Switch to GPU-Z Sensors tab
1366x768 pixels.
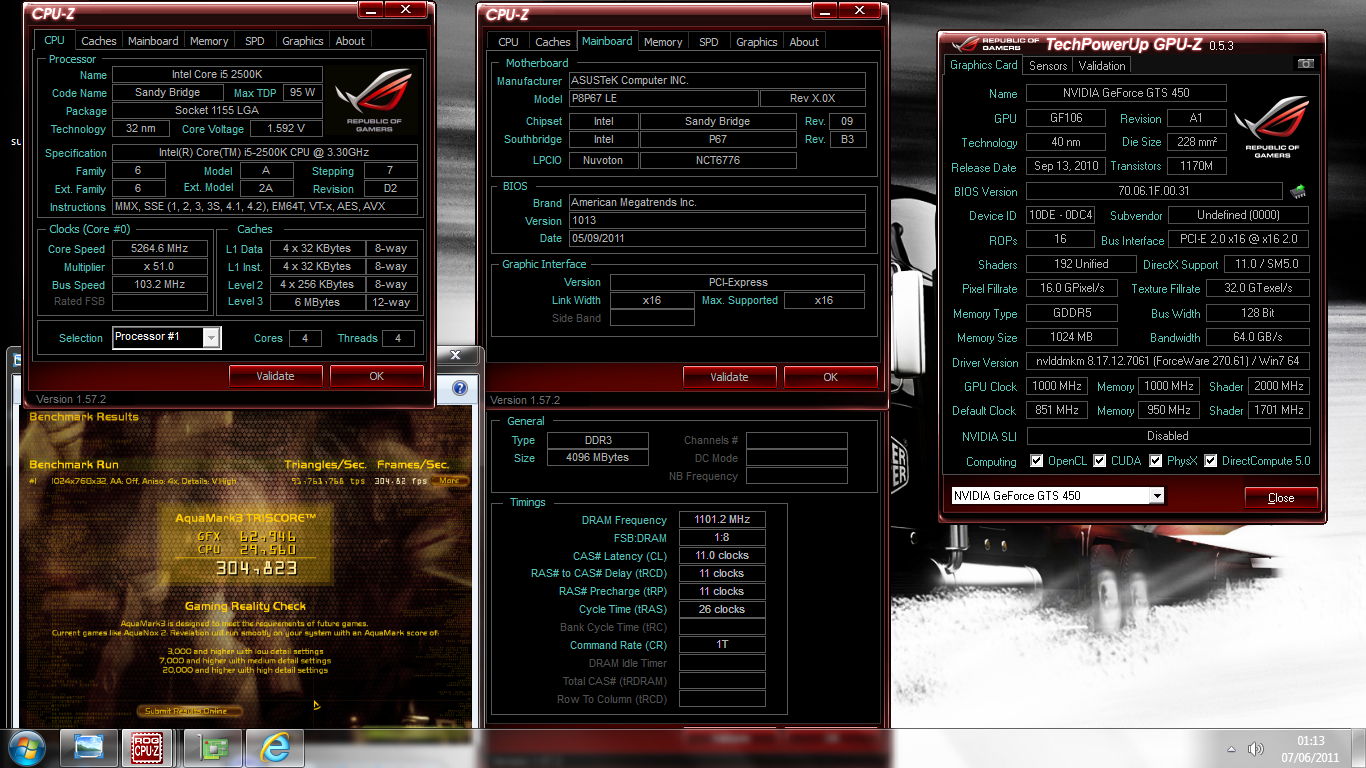point(1048,66)
